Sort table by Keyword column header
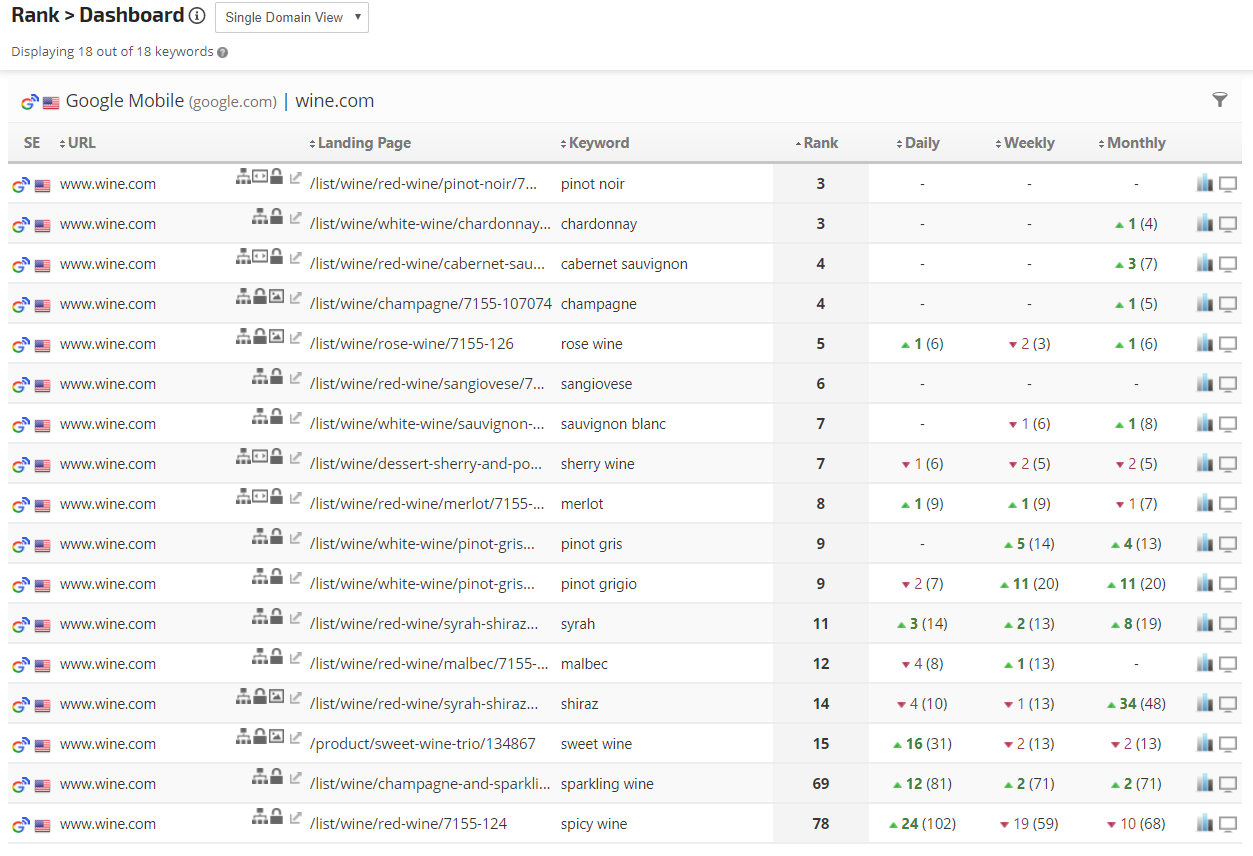1253x856 pixels. click(x=598, y=143)
